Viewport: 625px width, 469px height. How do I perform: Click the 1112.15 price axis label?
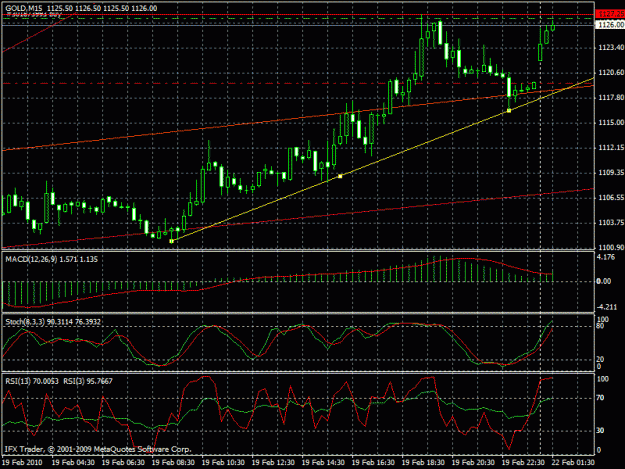tap(611, 147)
